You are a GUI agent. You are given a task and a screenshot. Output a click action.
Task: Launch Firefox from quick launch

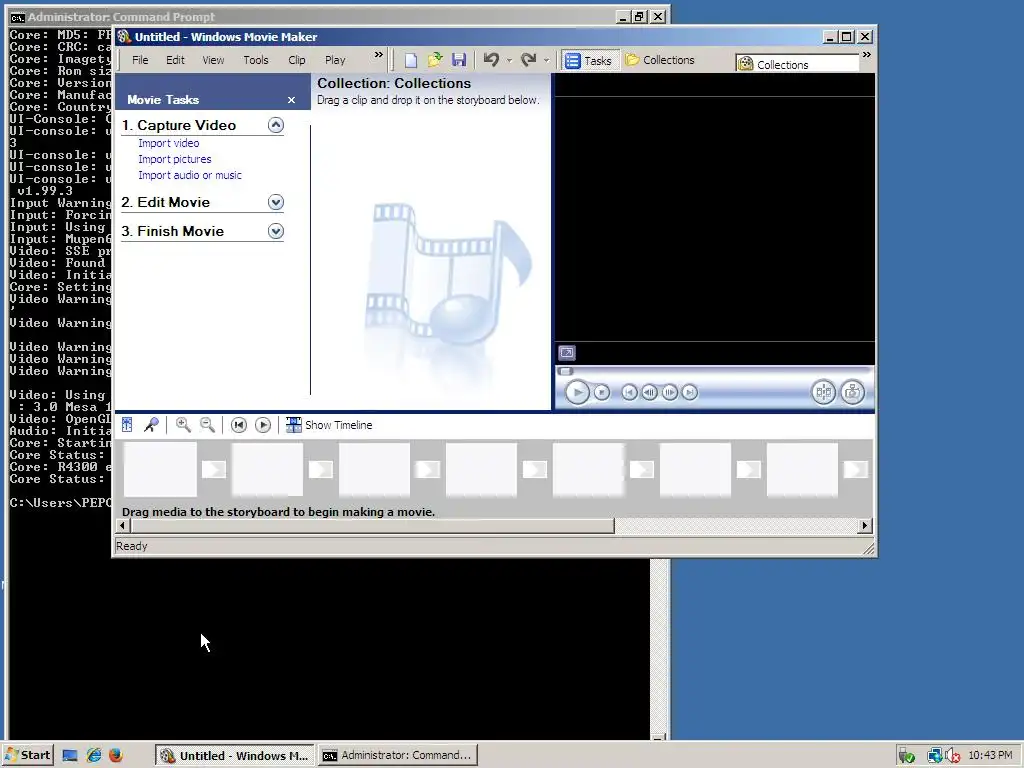pyautogui.click(x=116, y=756)
